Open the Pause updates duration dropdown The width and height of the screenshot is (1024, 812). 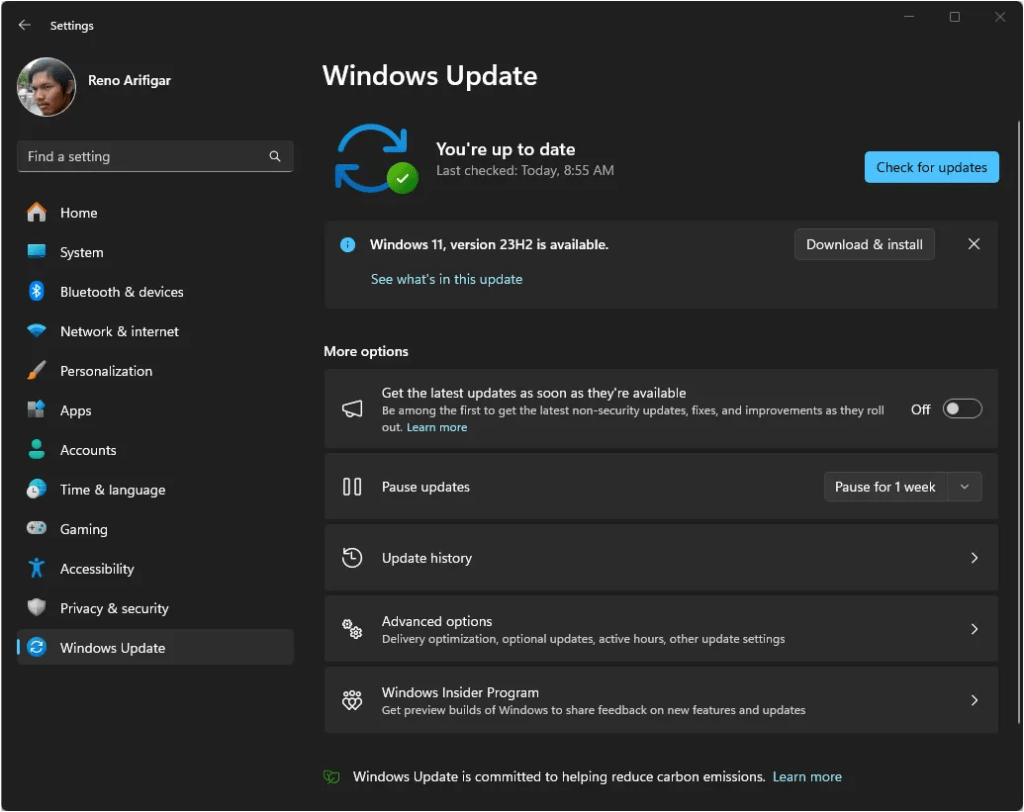(x=964, y=486)
